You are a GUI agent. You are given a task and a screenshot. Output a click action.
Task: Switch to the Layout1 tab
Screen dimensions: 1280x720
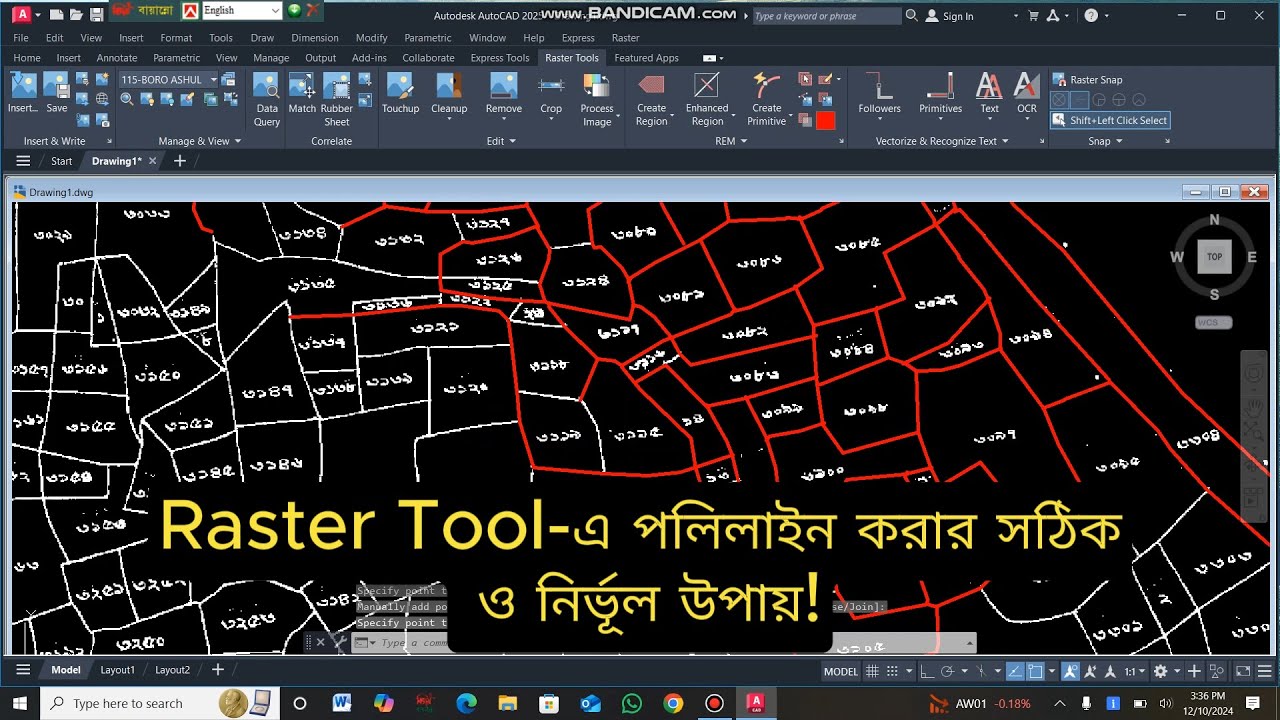tap(117, 670)
